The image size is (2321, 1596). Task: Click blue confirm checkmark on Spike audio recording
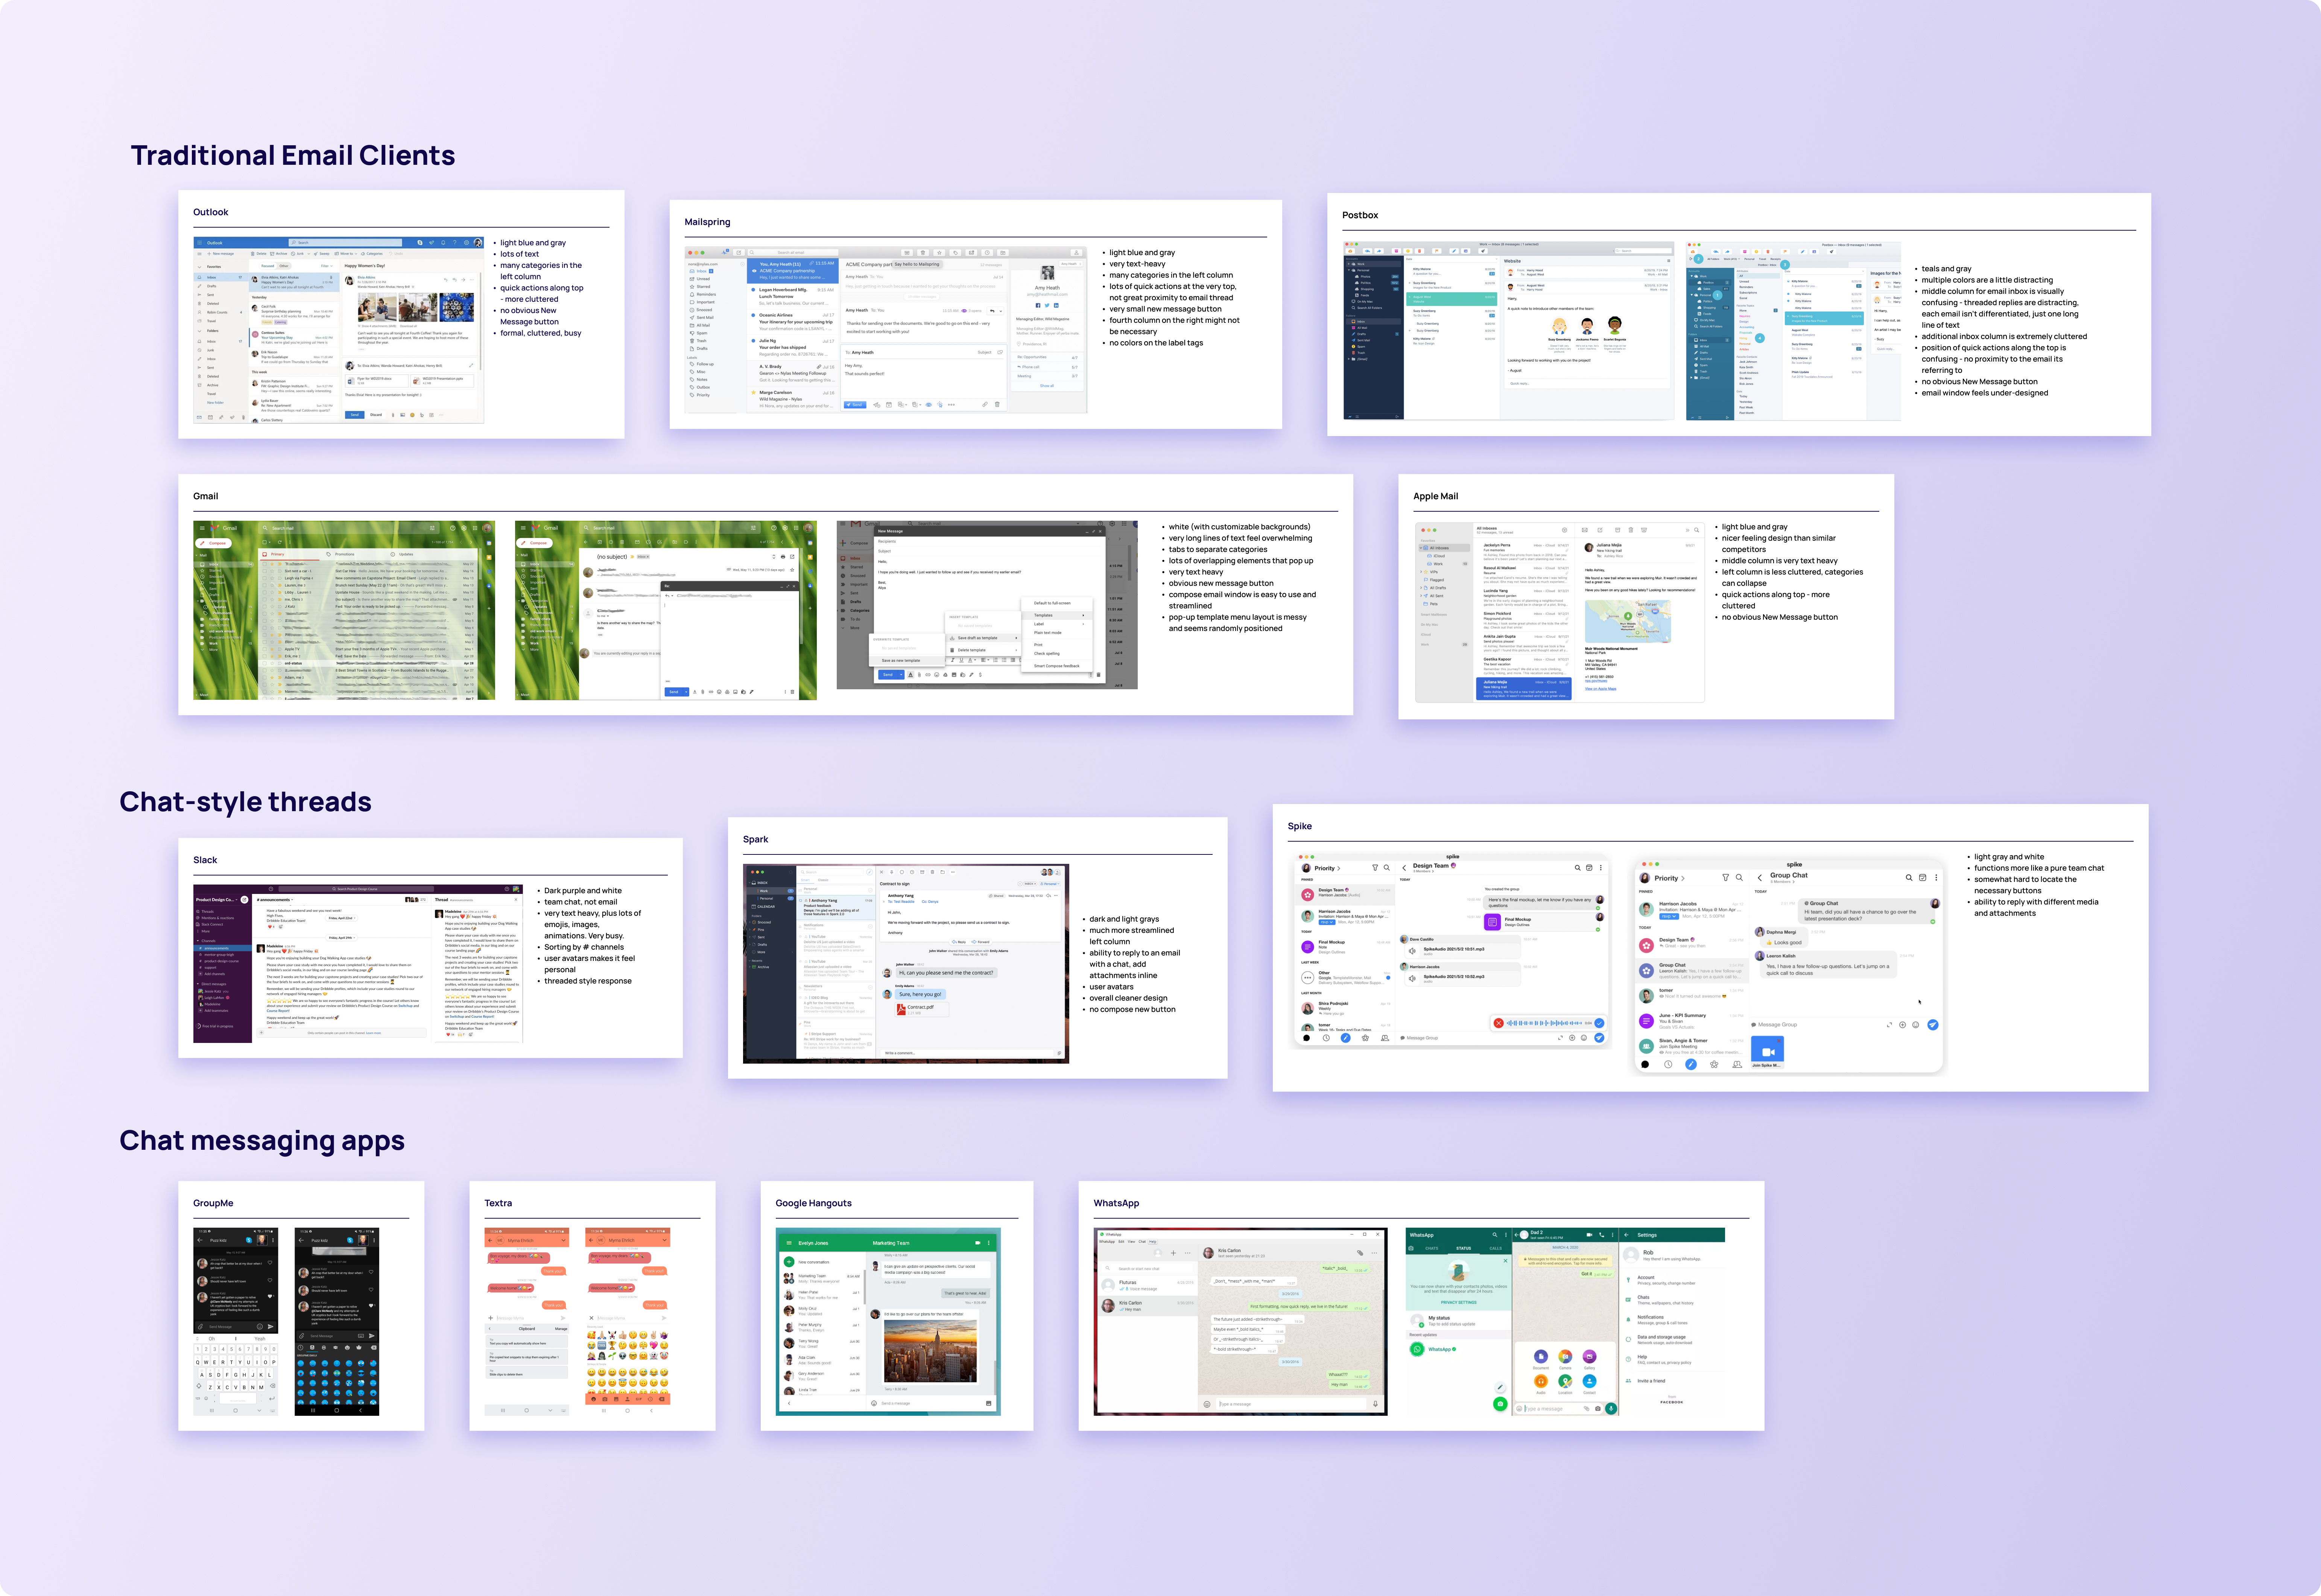1599,1023
